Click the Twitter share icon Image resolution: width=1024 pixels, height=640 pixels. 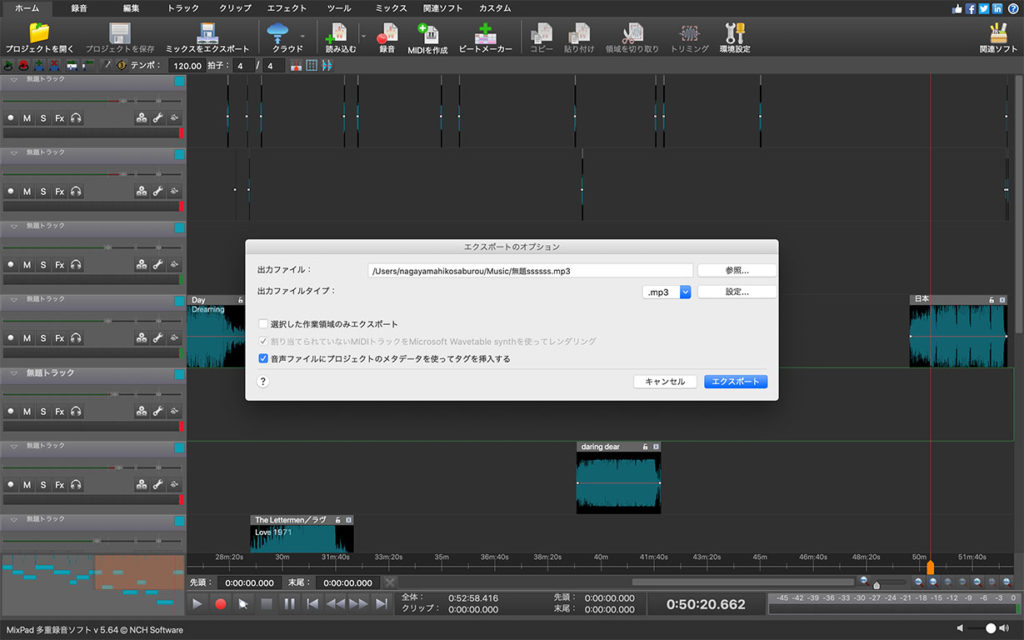pos(984,8)
